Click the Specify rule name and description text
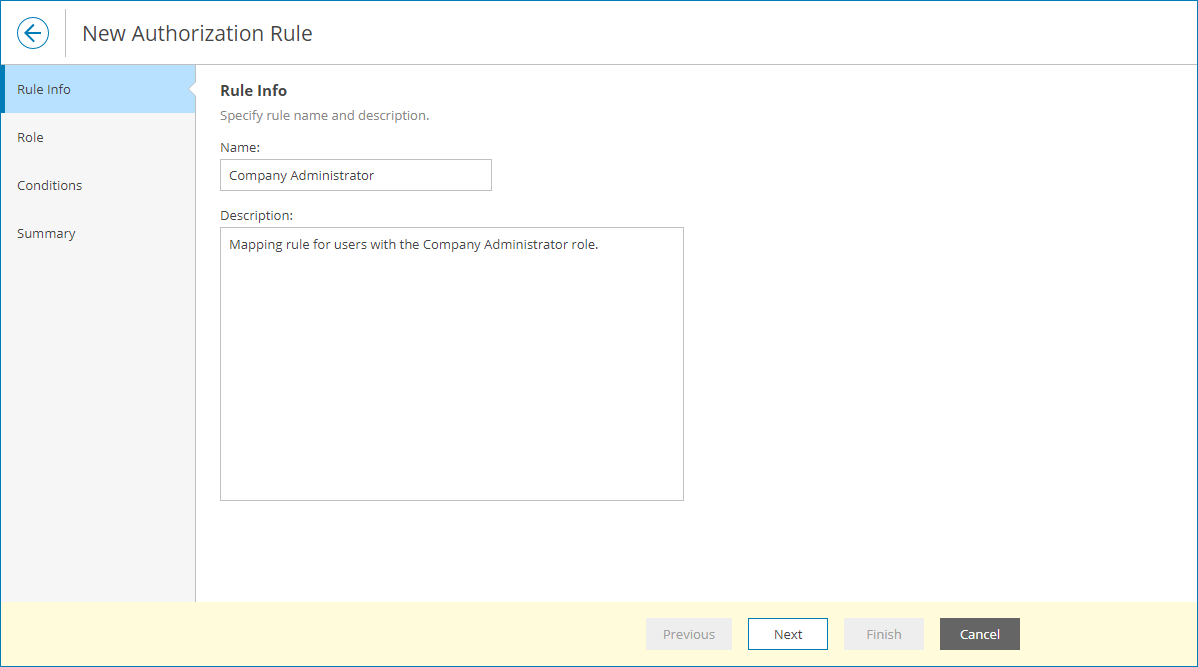The height and width of the screenshot is (667, 1198). [x=323, y=115]
